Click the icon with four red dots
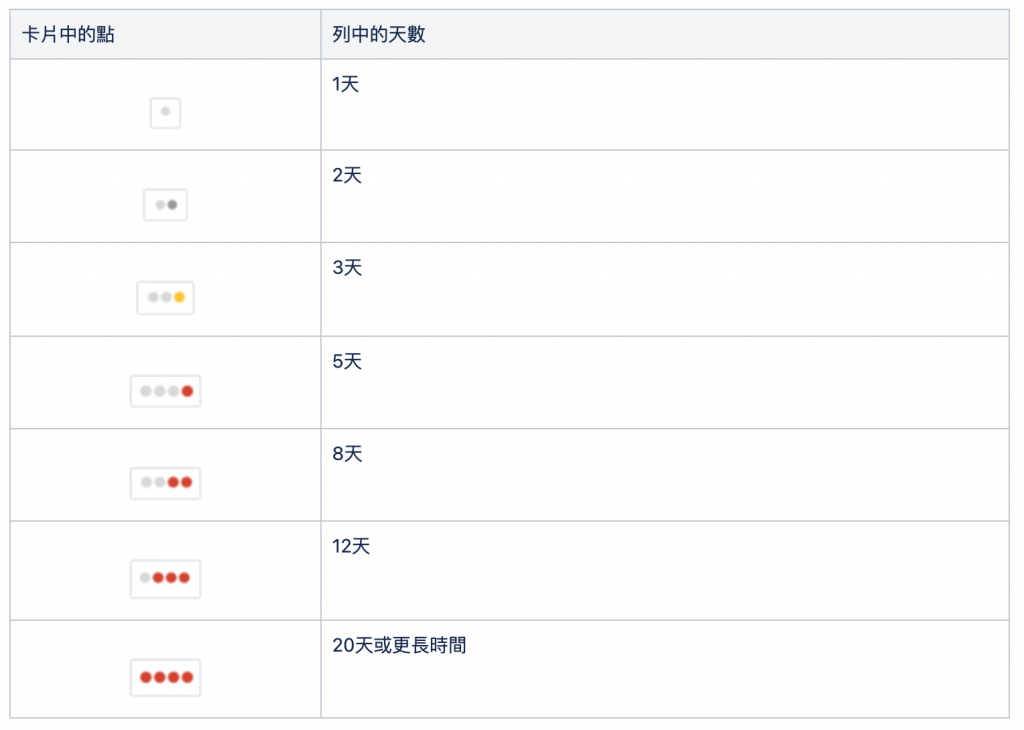The width and height of the screenshot is (1024, 730). click(x=165, y=677)
